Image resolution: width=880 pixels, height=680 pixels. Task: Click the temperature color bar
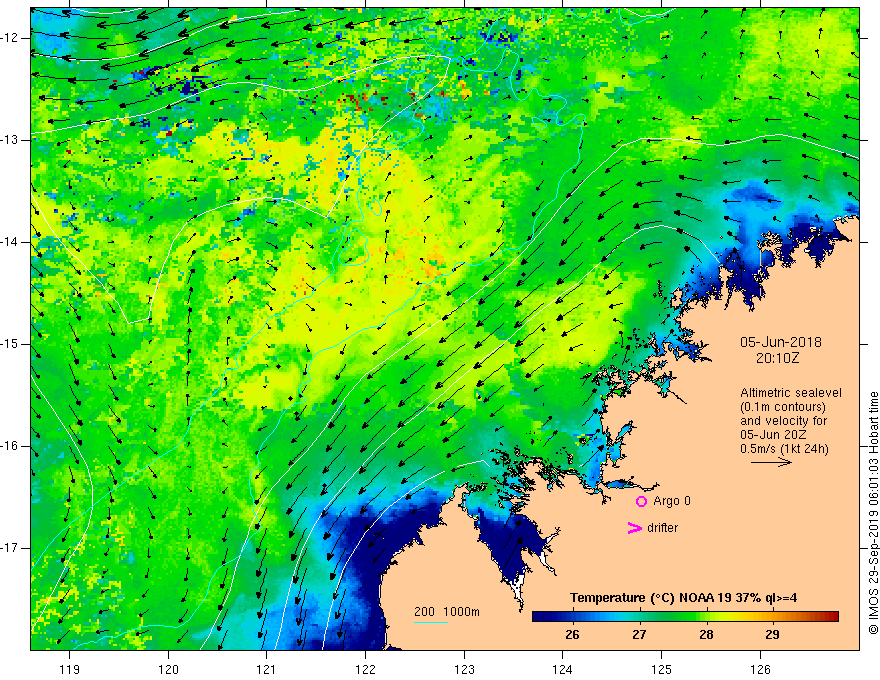pos(685,617)
